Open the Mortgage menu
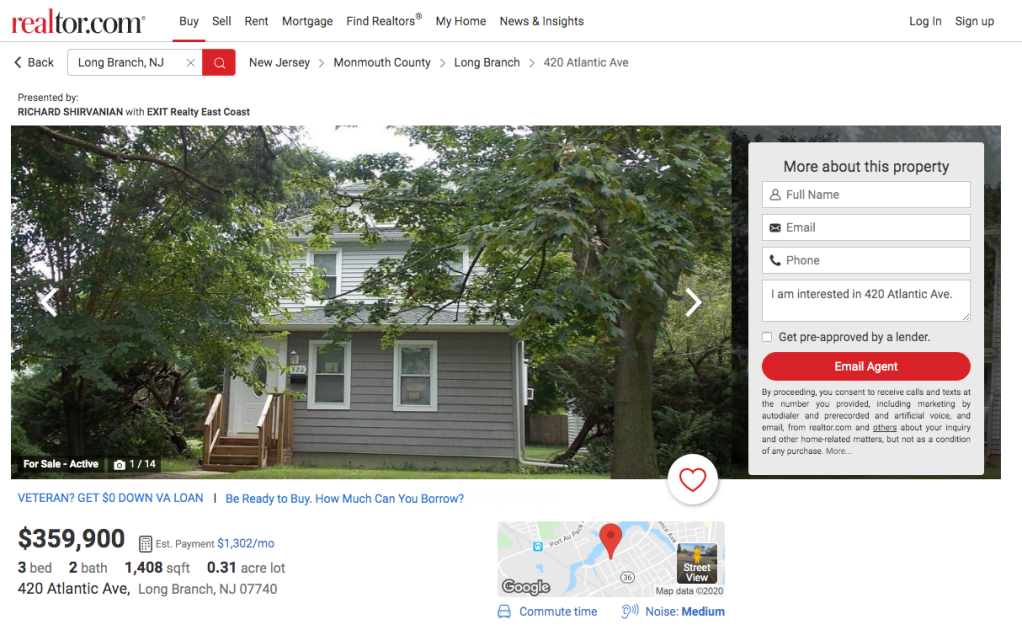 pyautogui.click(x=307, y=21)
